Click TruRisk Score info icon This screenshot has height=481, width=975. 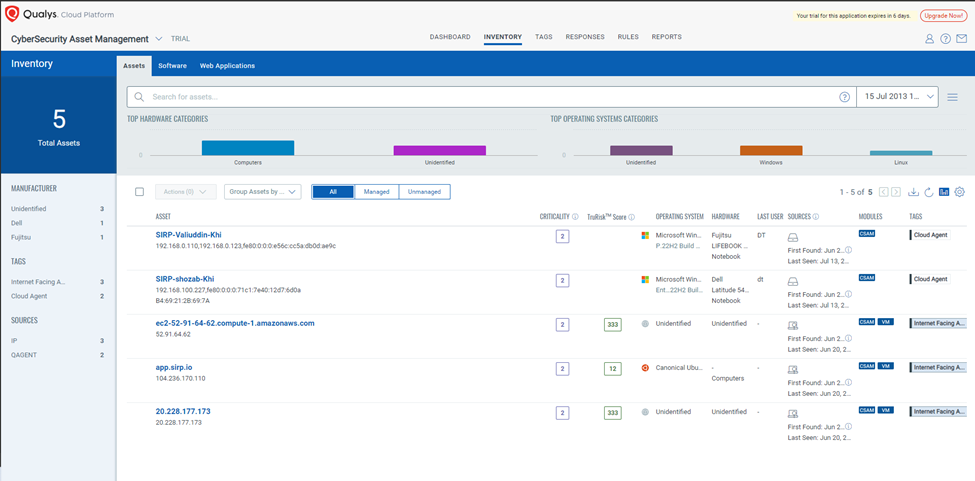[x=631, y=218]
